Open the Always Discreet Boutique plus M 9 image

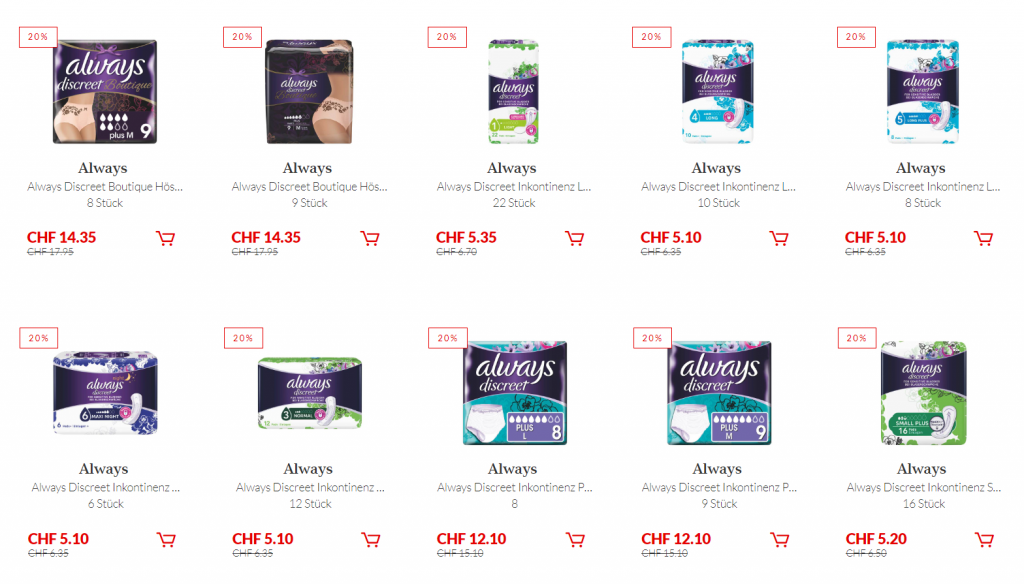[x=104, y=91]
